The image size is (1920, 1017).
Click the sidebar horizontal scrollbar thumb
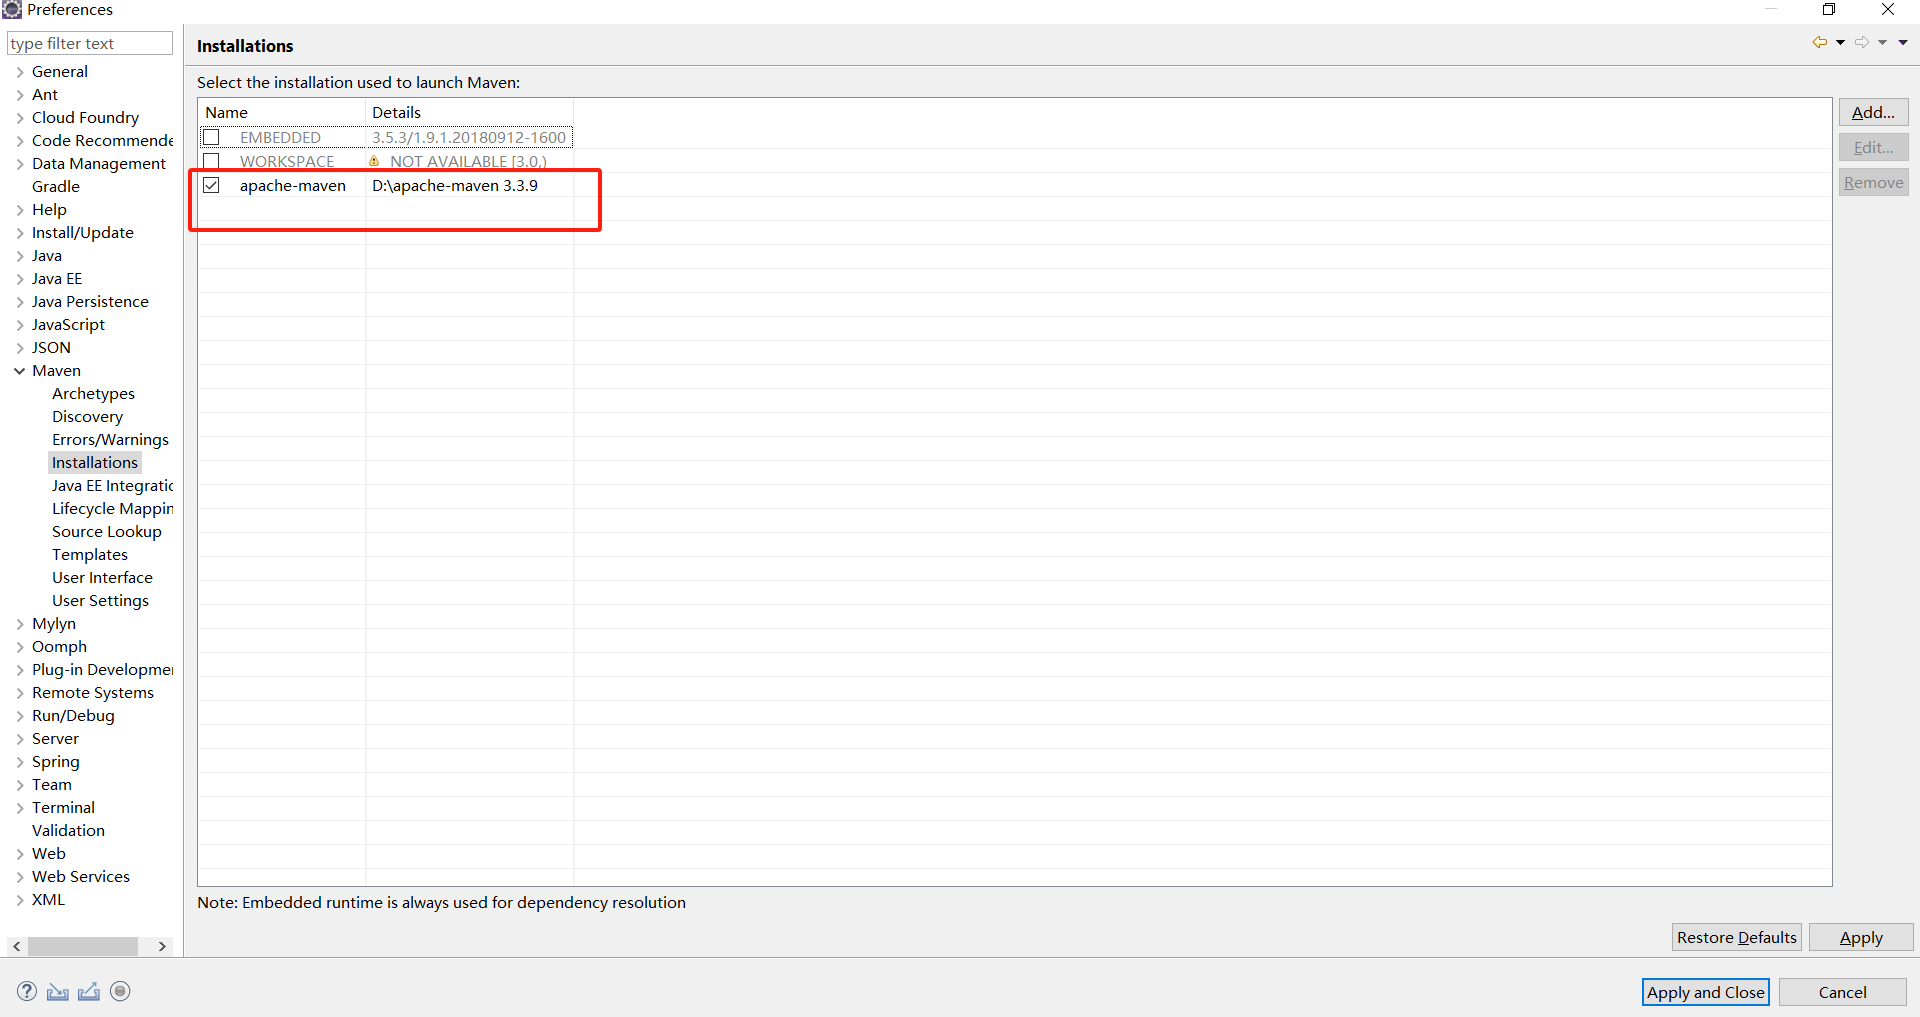click(x=83, y=946)
